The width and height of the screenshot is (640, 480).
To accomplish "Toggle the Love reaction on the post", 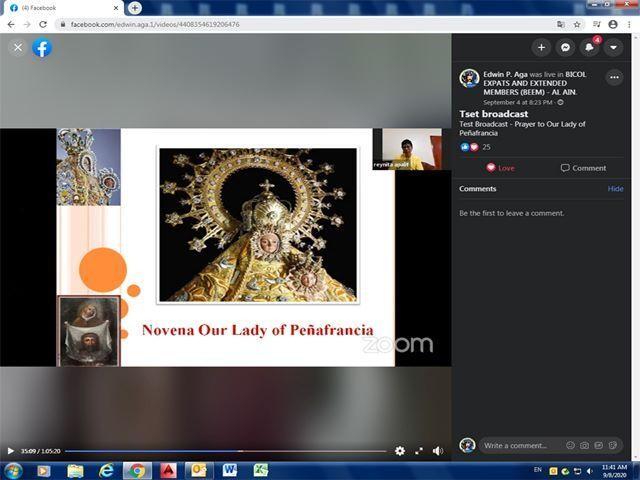I will [499, 168].
